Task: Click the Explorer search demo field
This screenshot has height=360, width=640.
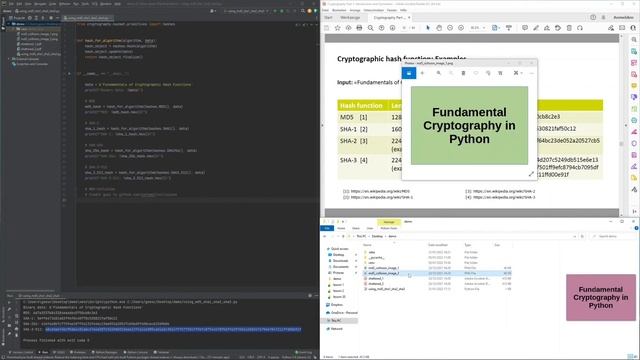Action: coord(613,236)
